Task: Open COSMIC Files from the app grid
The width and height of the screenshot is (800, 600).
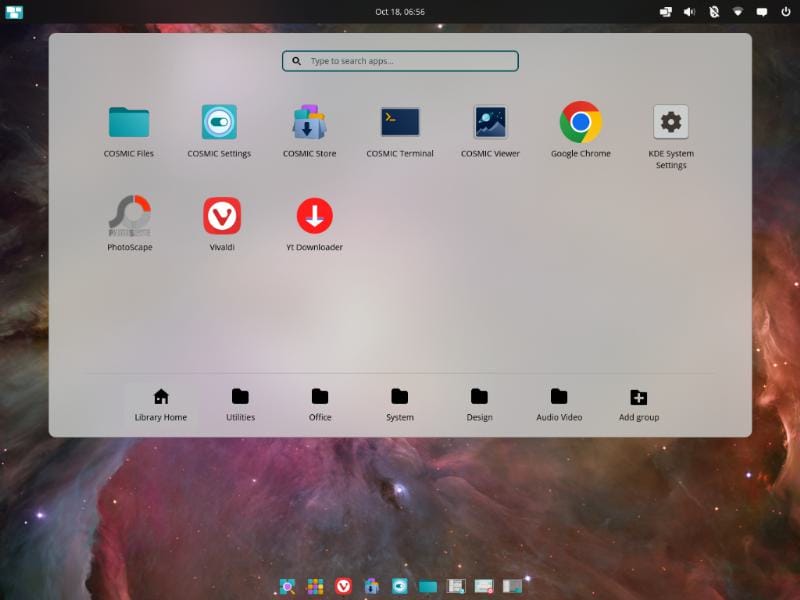Action: pyautogui.click(x=129, y=131)
